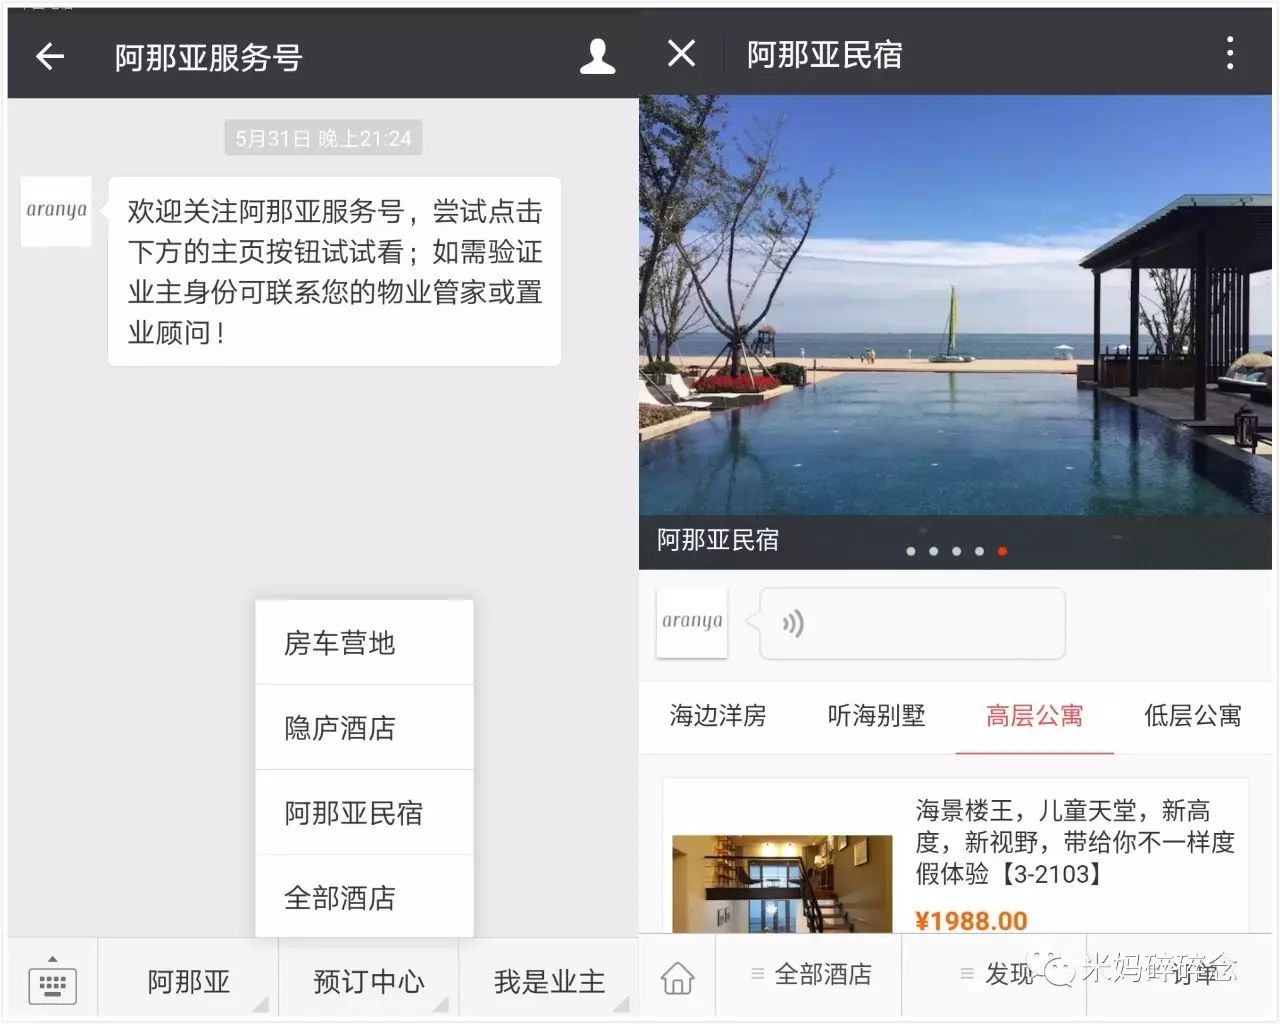1280x1024 pixels.
Task: Play the voice message bubble
Action: 912,624
